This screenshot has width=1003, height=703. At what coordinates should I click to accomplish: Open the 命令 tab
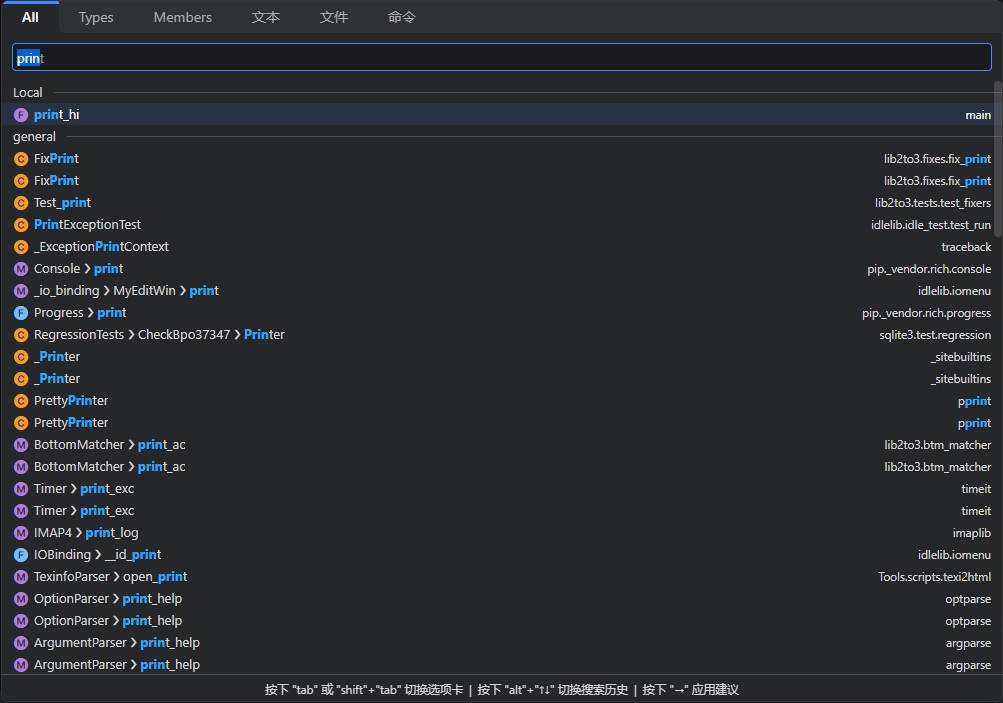(401, 17)
